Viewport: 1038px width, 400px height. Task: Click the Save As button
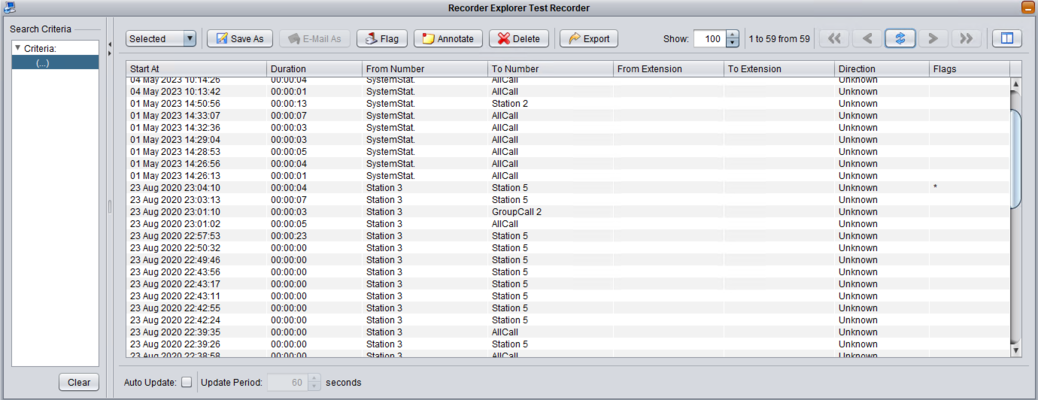(x=239, y=38)
